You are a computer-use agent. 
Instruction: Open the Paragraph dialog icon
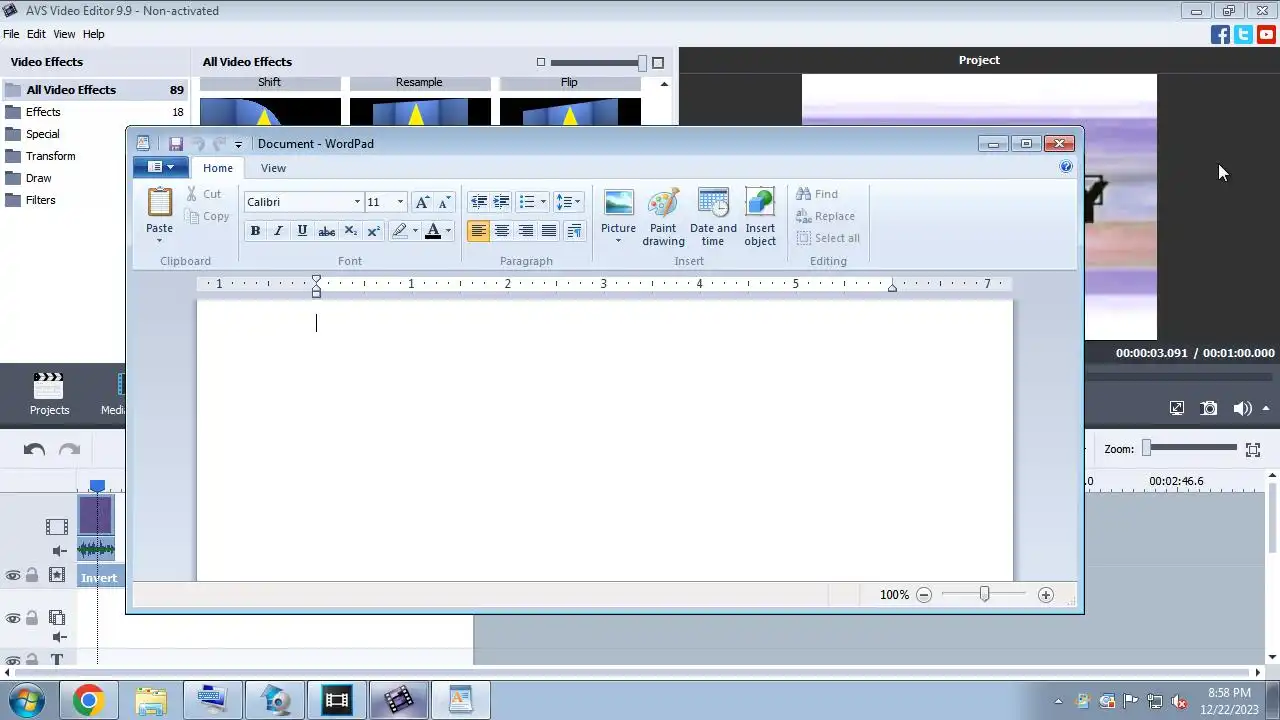click(574, 231)
